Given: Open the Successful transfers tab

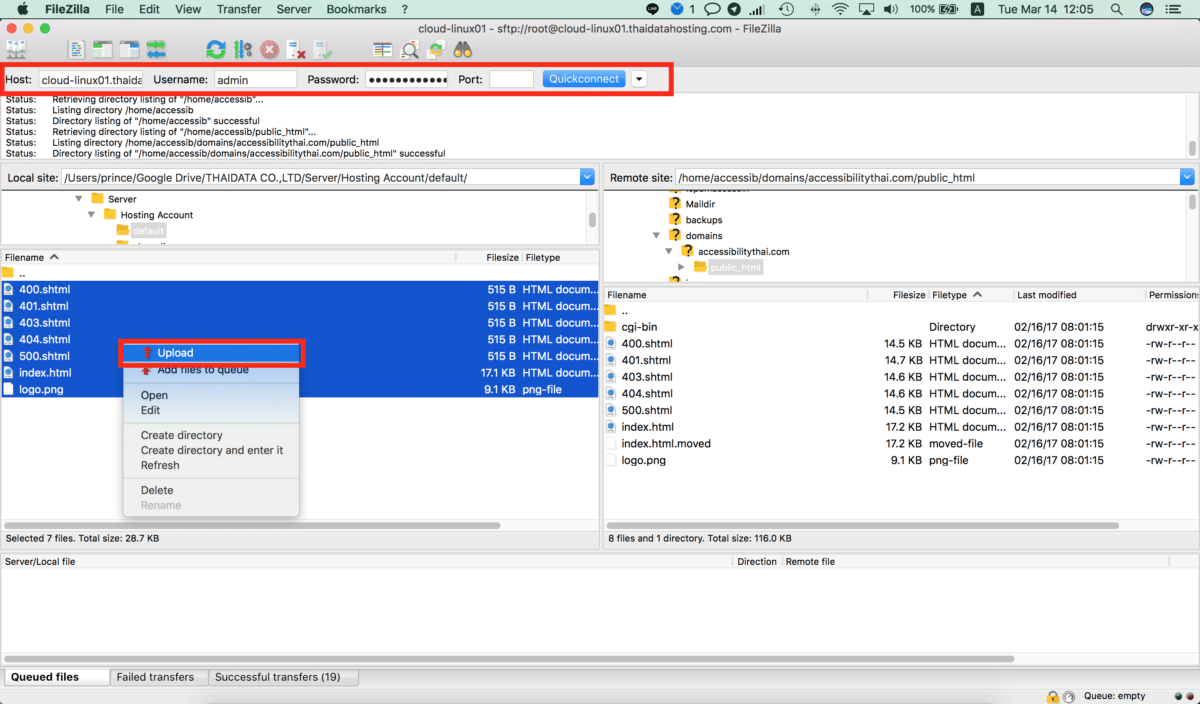Looking at the screenshot, I should pyautogui.click(x=284, y=677).
